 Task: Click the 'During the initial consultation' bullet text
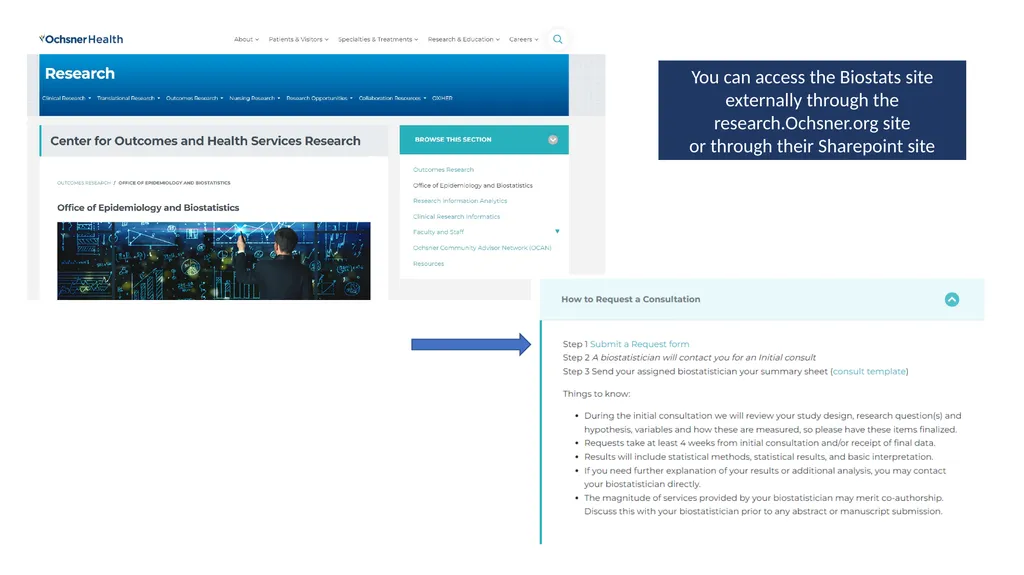pyautogui.click(x=773, y=422)
